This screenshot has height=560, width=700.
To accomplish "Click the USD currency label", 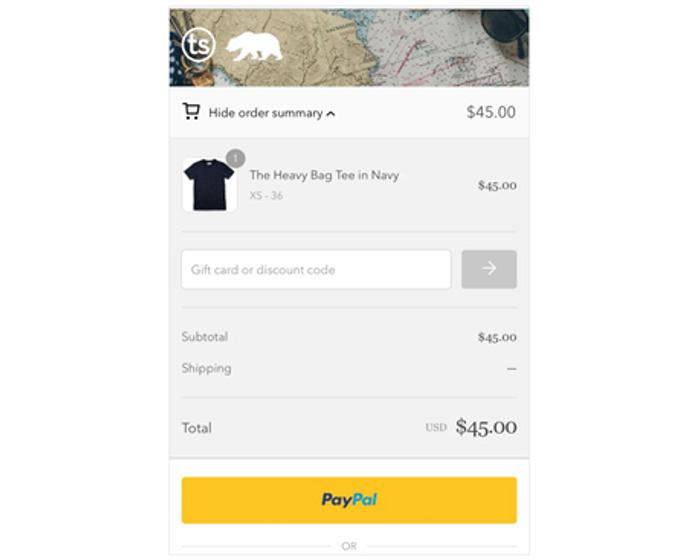I will (436, 427).
